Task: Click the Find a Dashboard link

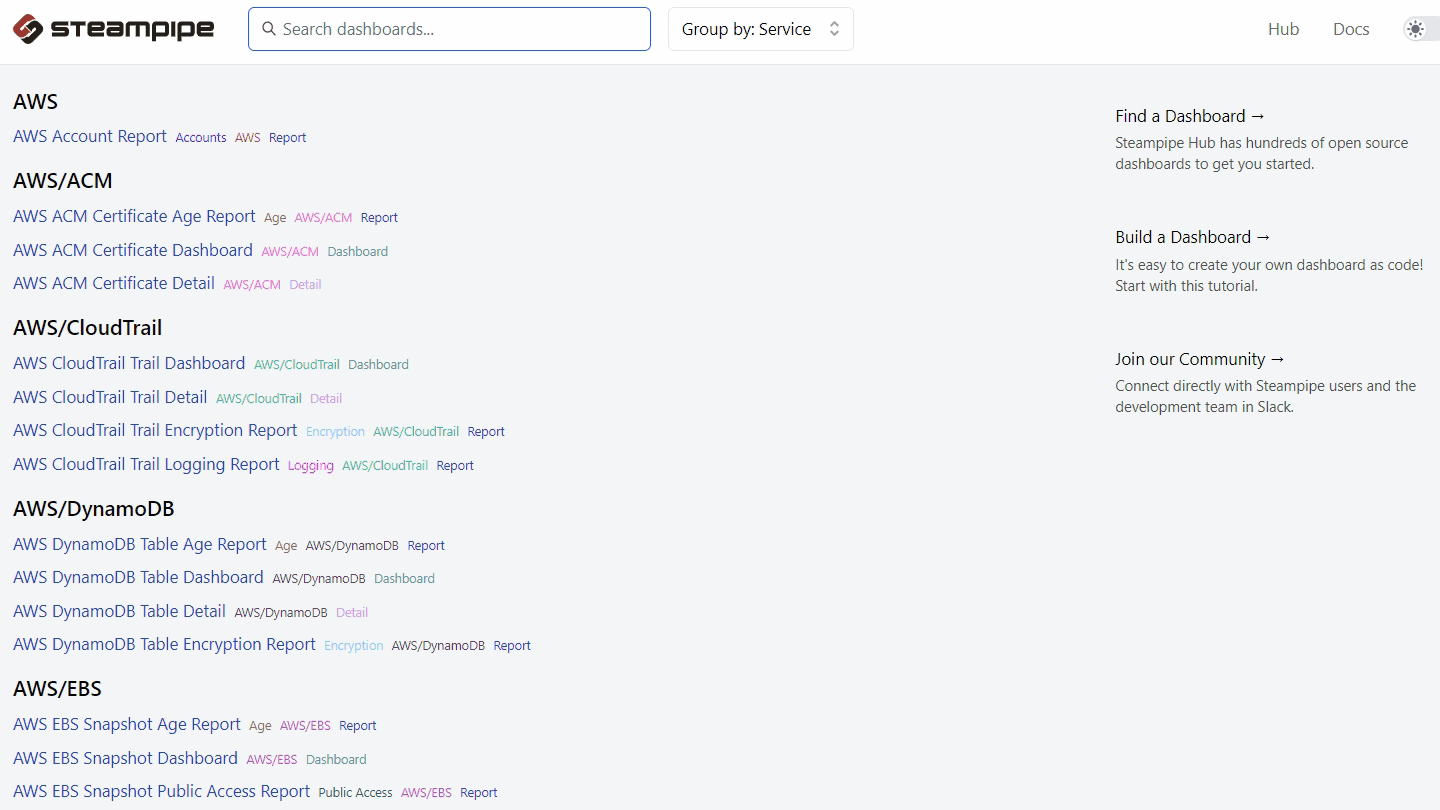Action: tap(1190, 116)
